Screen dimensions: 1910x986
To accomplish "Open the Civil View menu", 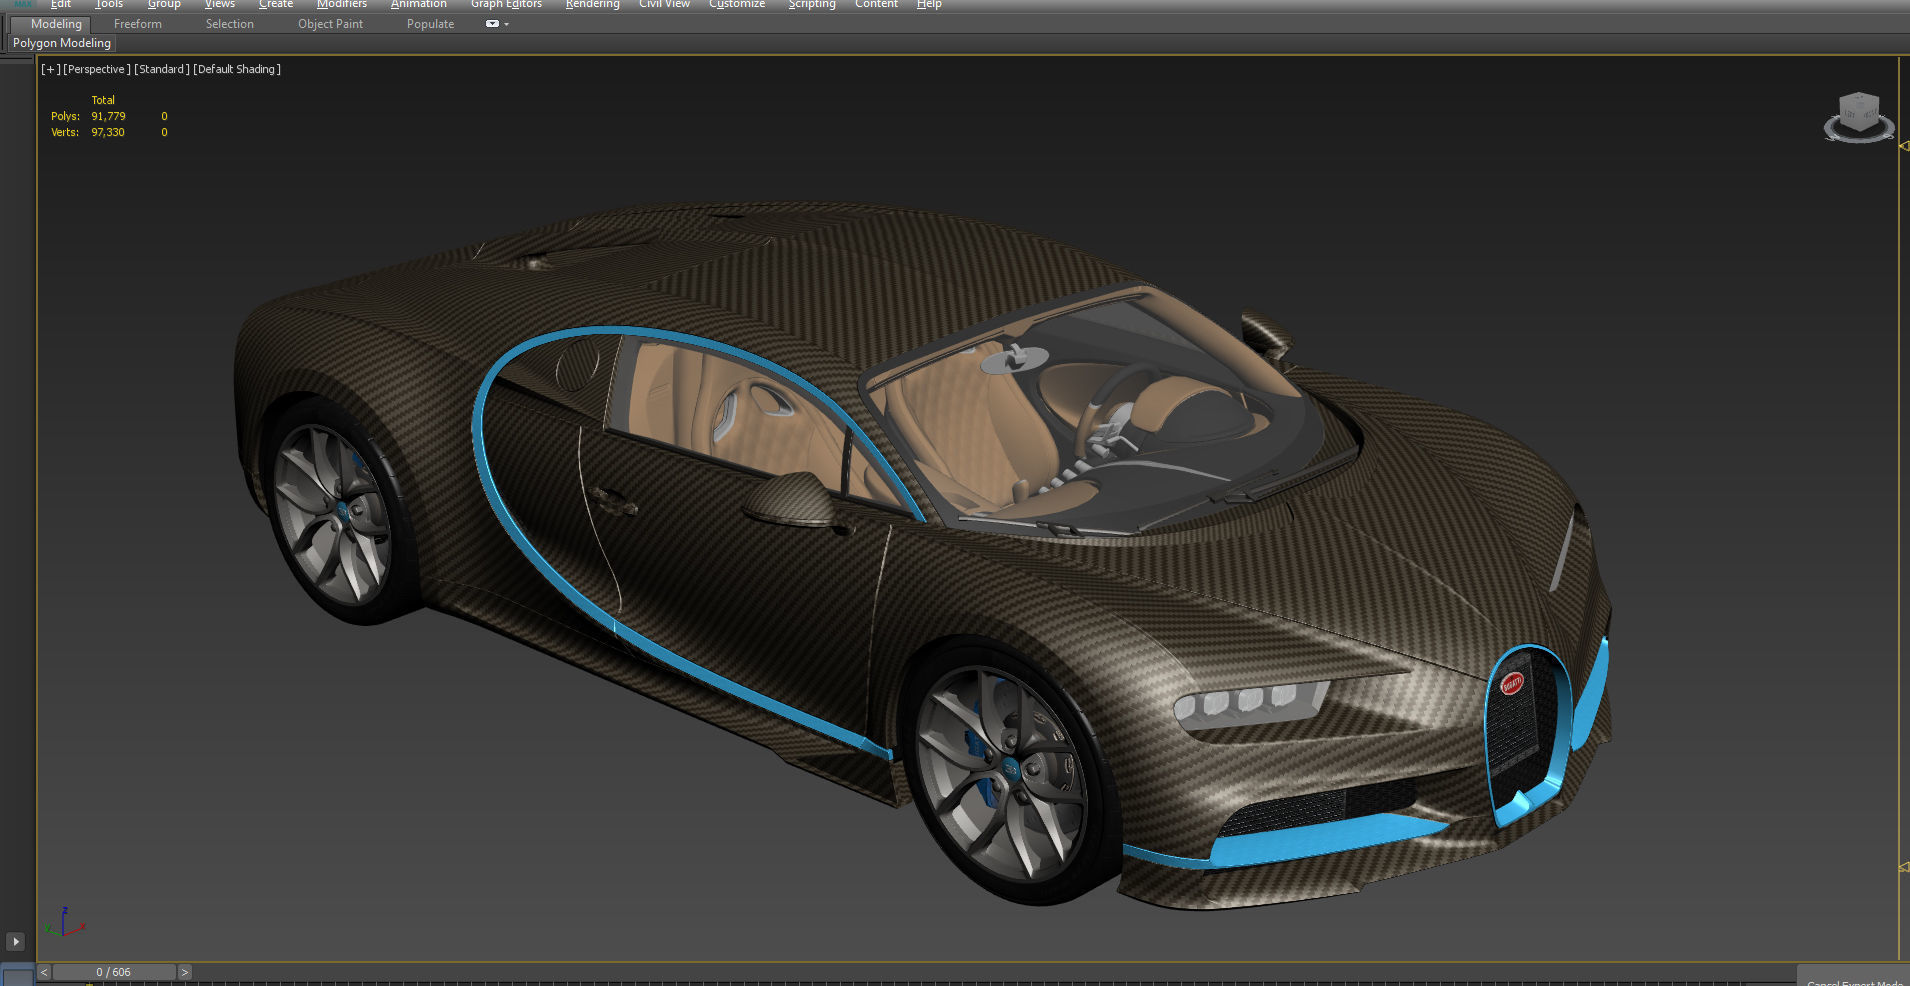I will [664, 4].
